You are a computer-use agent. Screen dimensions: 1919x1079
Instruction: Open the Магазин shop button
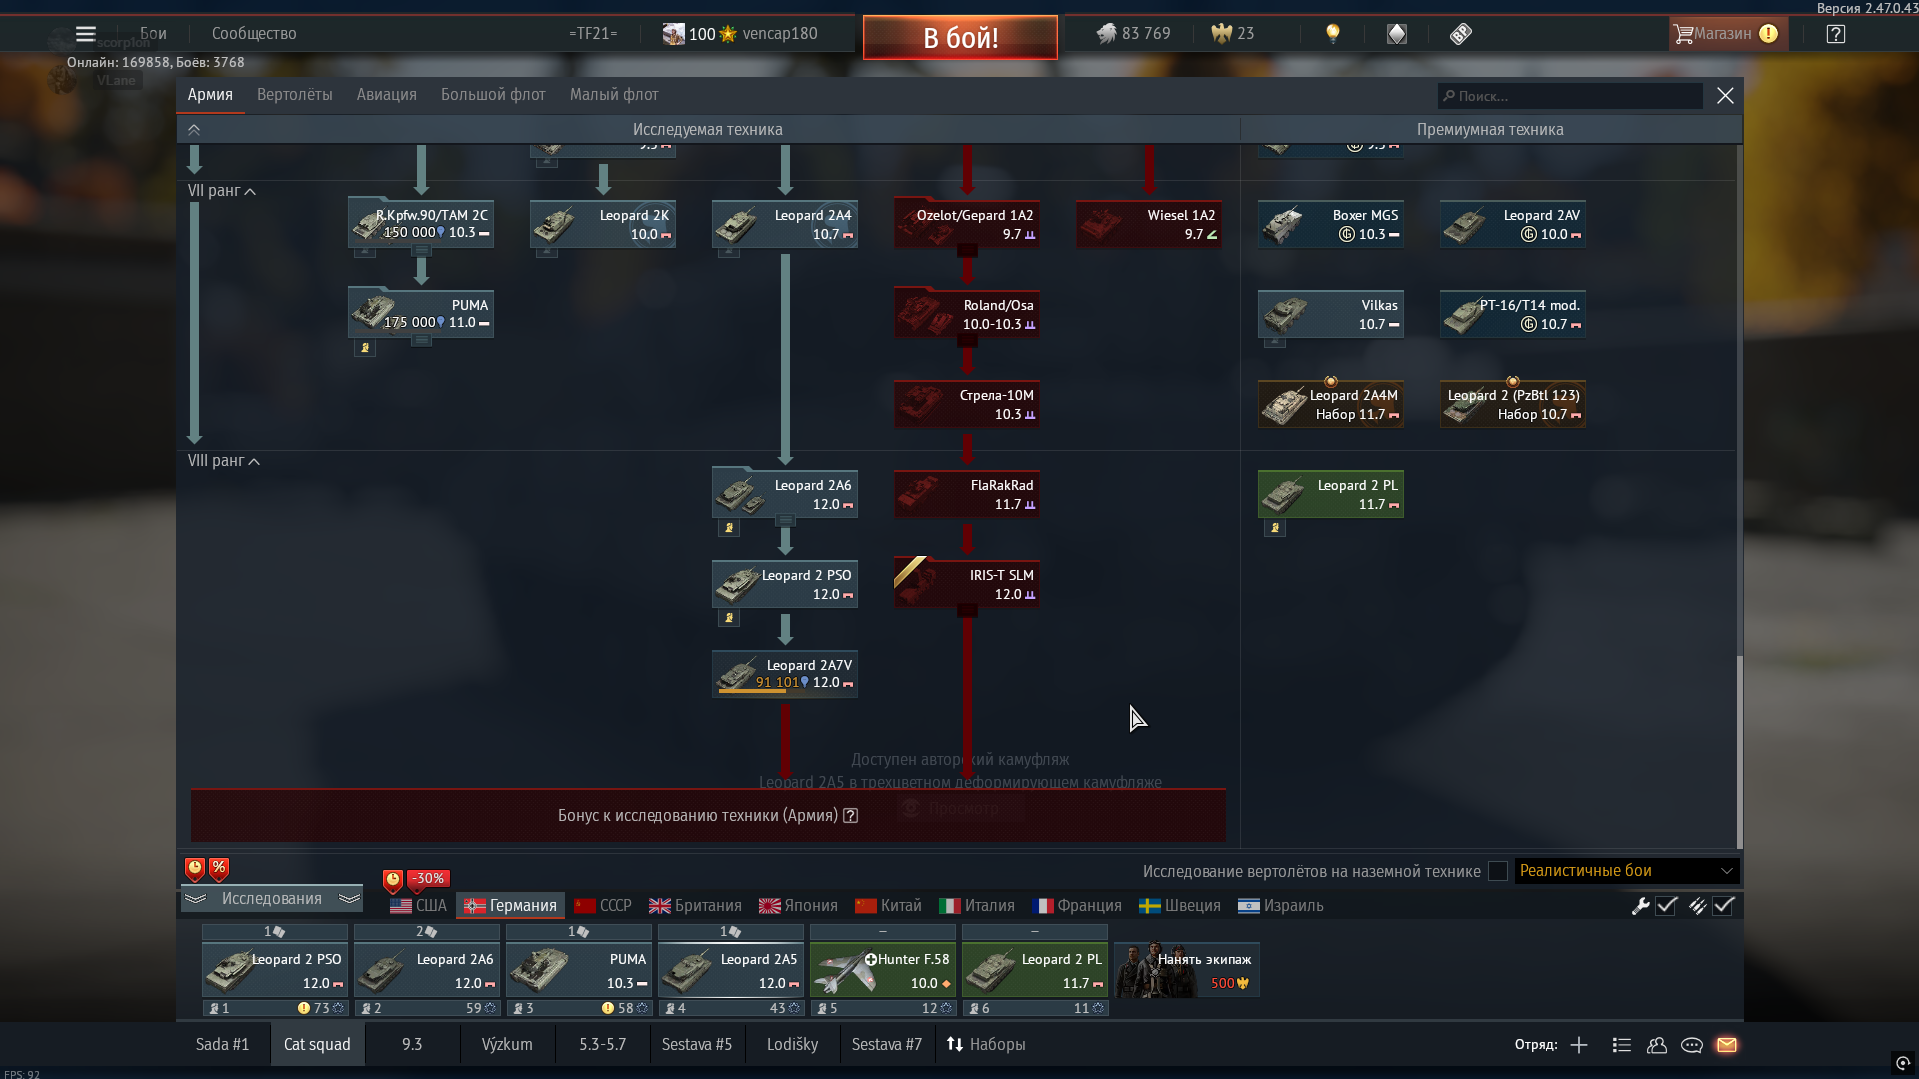[1727, 34]
